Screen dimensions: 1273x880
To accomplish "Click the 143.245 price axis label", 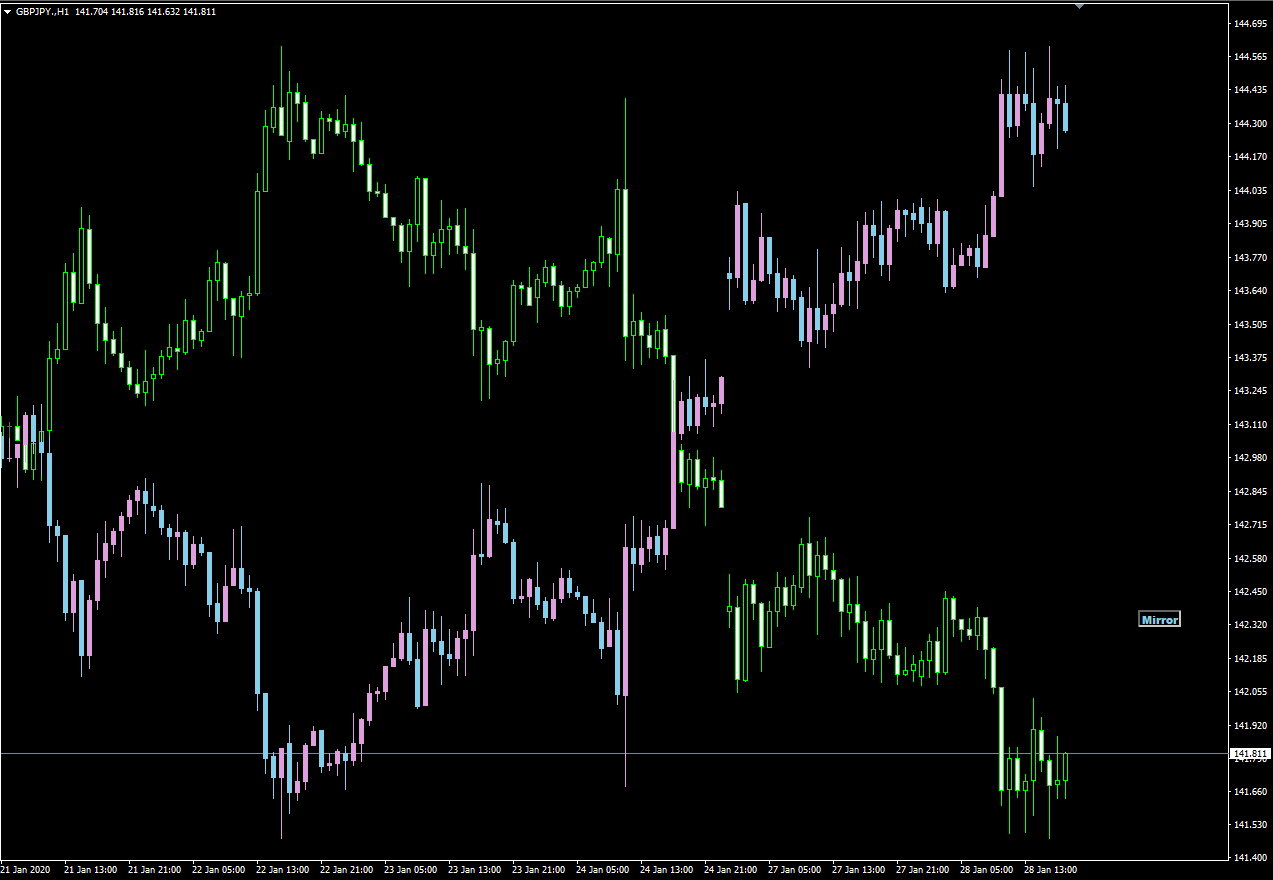I will coord(1251,391).
